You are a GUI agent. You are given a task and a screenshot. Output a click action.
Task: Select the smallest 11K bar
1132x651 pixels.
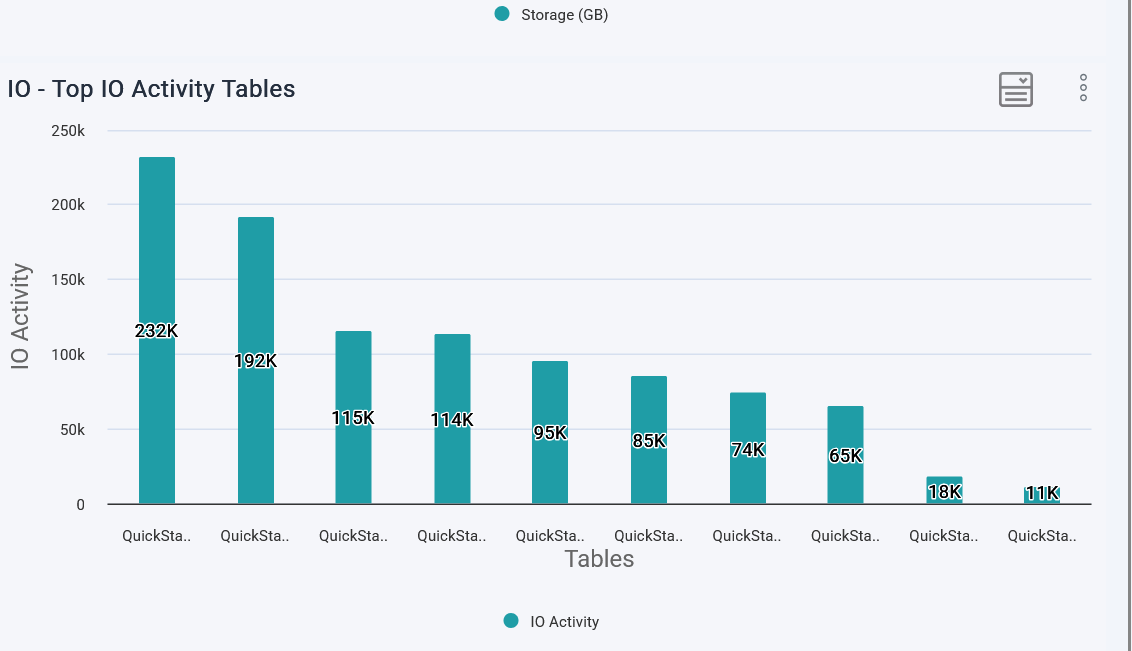tap(1042, 496)
